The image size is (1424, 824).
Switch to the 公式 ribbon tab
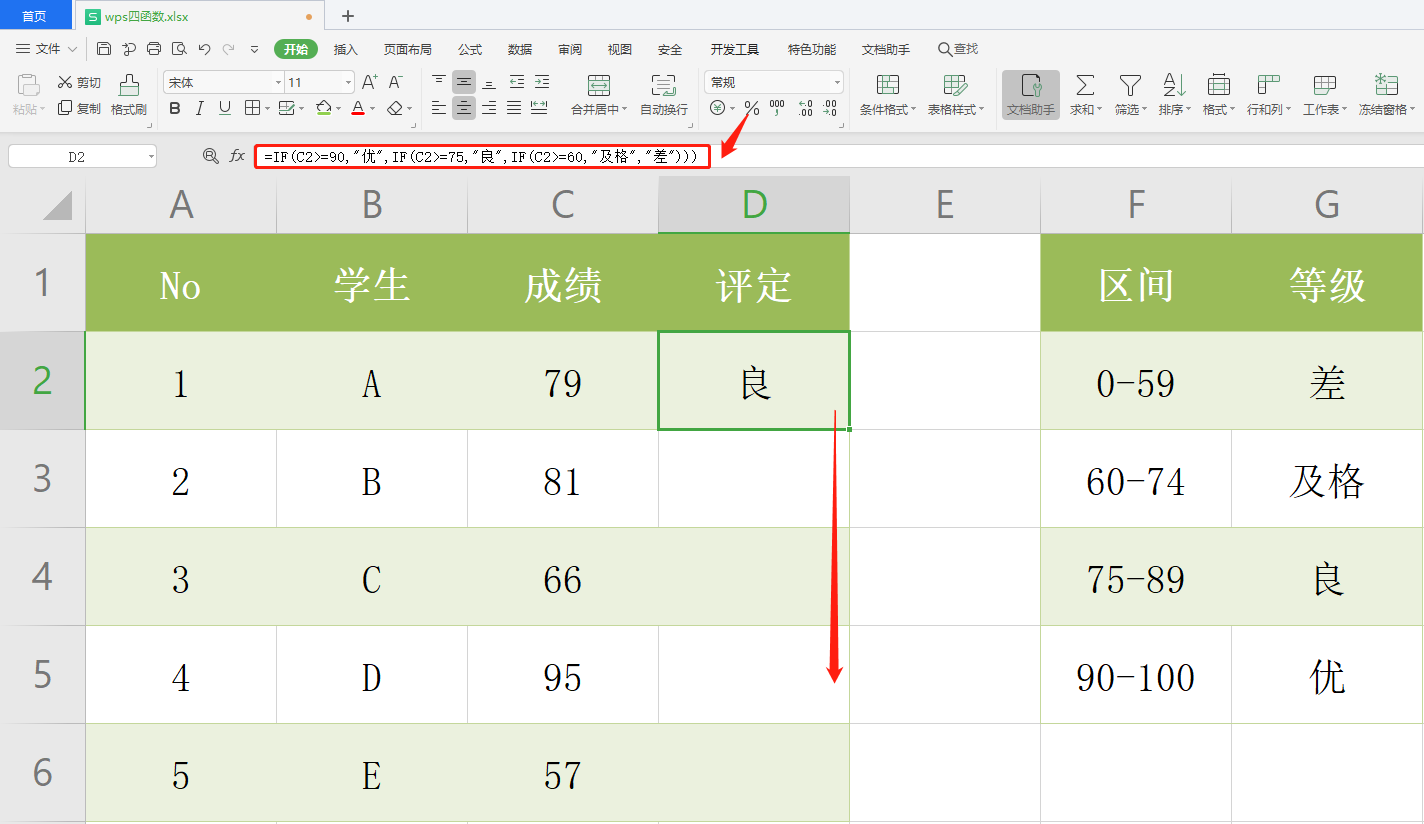tap(470, 49)
